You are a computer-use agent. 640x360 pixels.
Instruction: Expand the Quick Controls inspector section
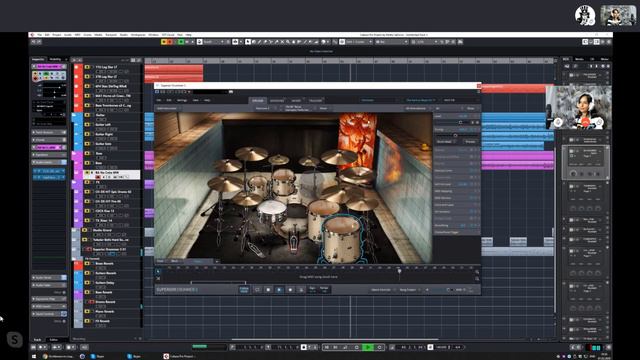(49, 314)
